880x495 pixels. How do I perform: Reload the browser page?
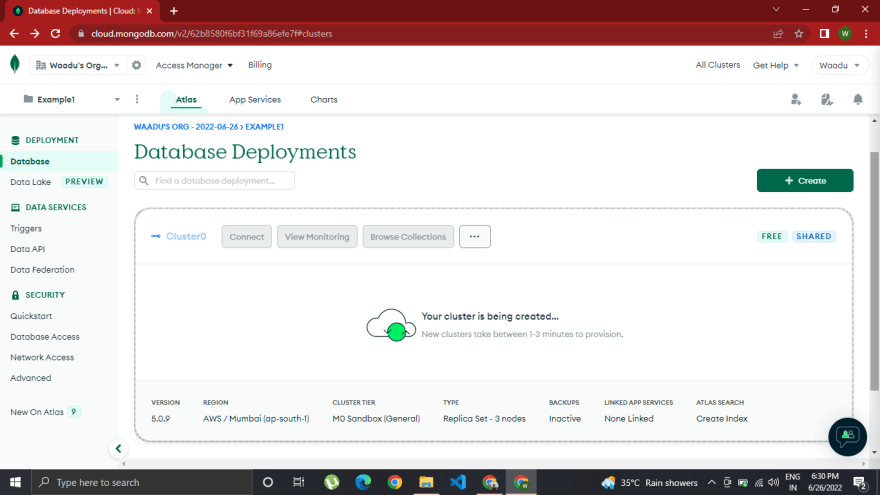(55, 34)
